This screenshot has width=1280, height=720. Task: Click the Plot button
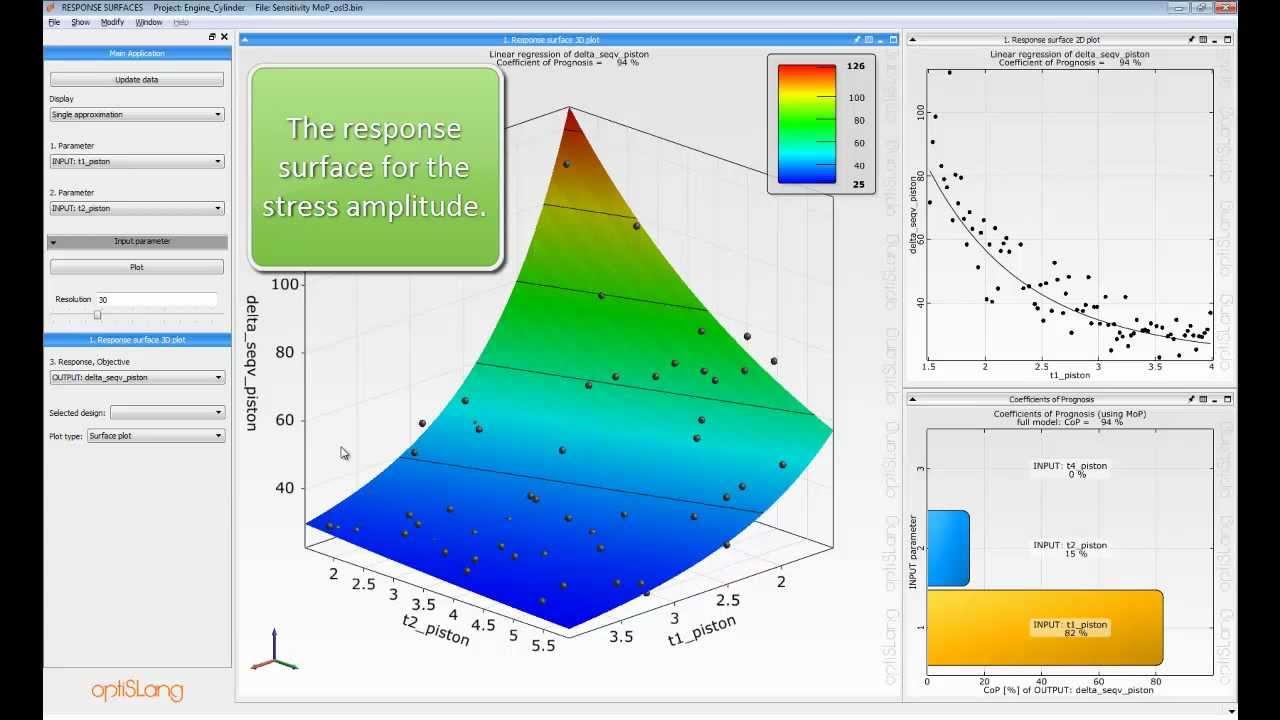click(137, 267)
